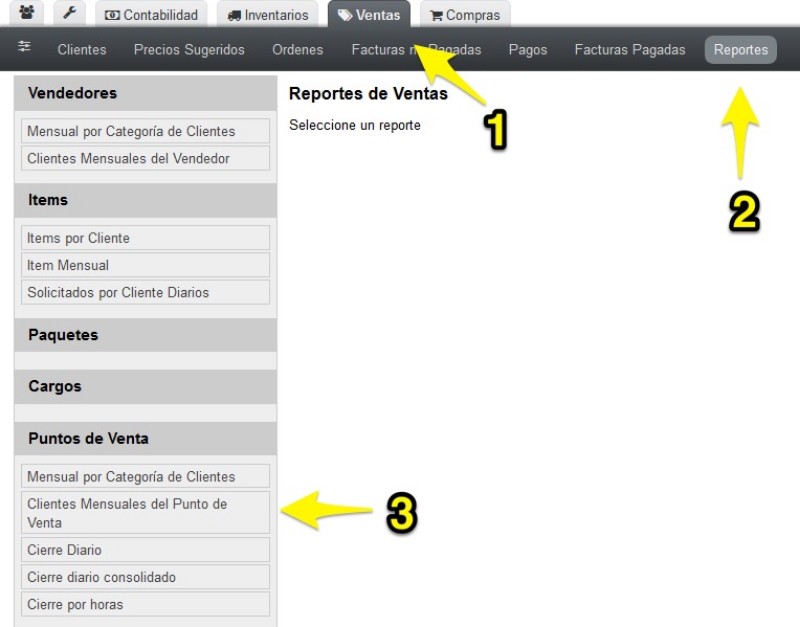Open Items por Cliente report

click(x=145, y=238)
